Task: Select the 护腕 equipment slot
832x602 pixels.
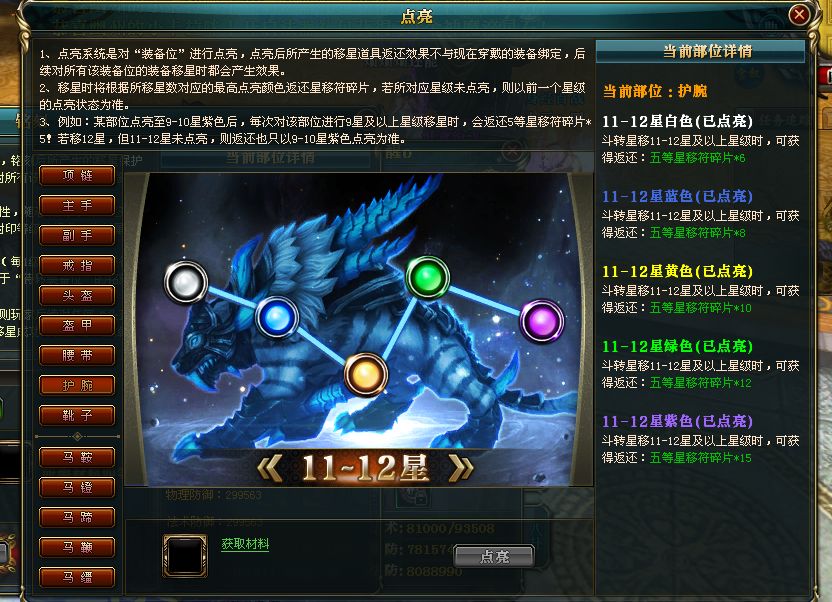Action: [77, 385]
